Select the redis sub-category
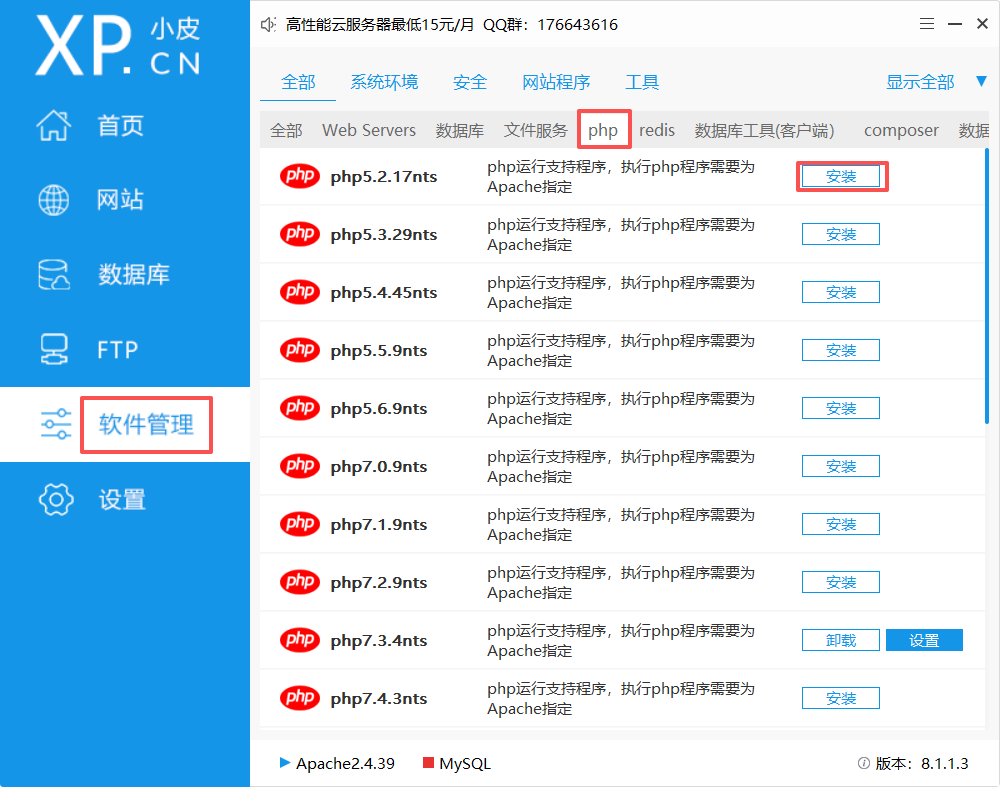The height and width of the screenshot is (787, 1000). 657,131
